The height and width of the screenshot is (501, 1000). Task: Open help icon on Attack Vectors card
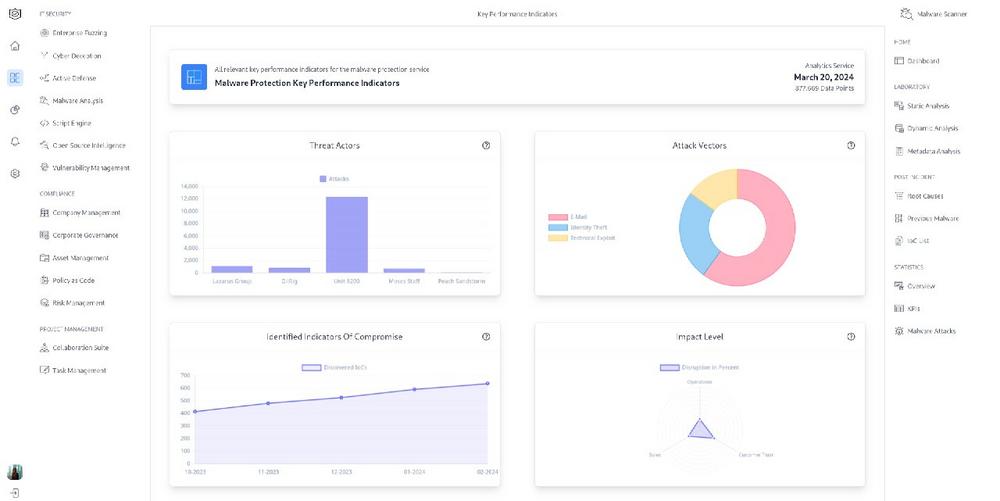point(851,146)
